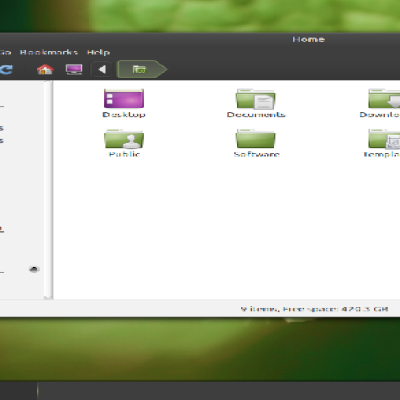Click the blue Reload toolbar icon
The width and height of the screenshot is (400, 400).
click(6, 69)
